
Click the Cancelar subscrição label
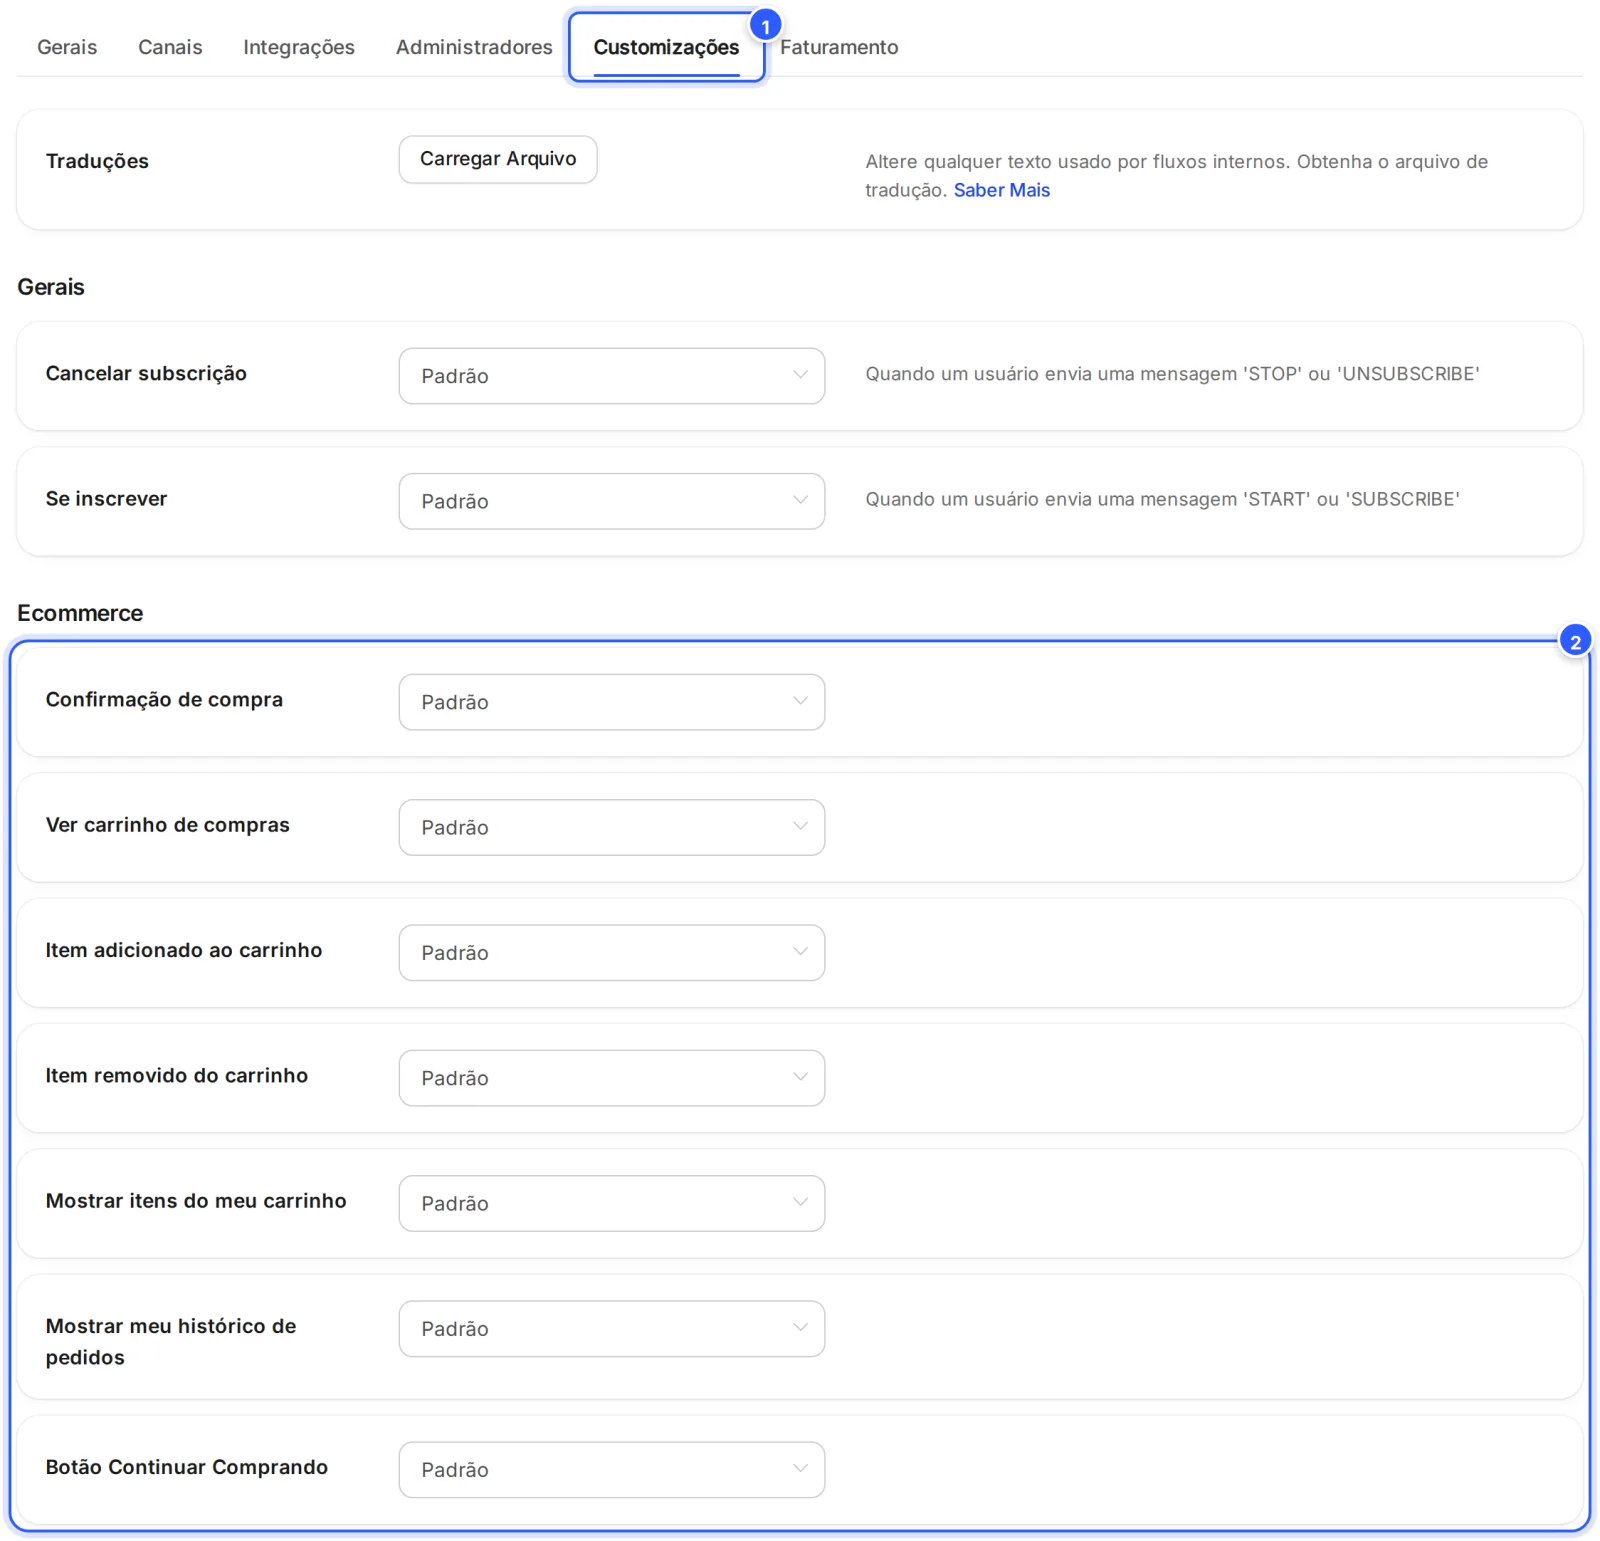[x=146, y=374]
